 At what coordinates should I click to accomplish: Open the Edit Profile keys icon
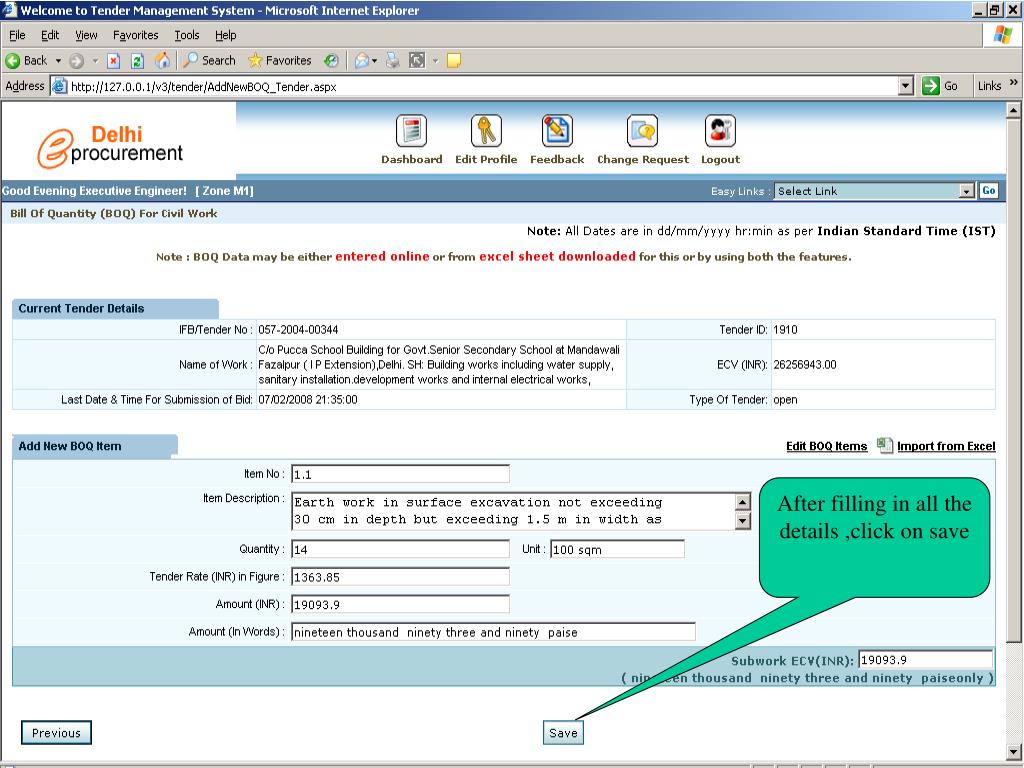click(486, 131)
